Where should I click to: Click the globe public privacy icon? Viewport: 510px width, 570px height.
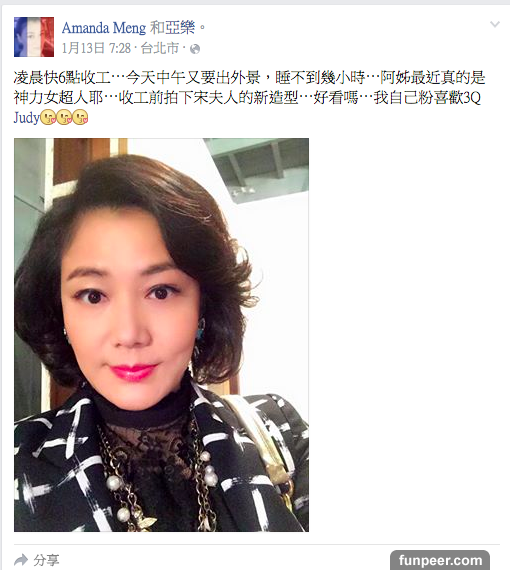coord(195,49)
